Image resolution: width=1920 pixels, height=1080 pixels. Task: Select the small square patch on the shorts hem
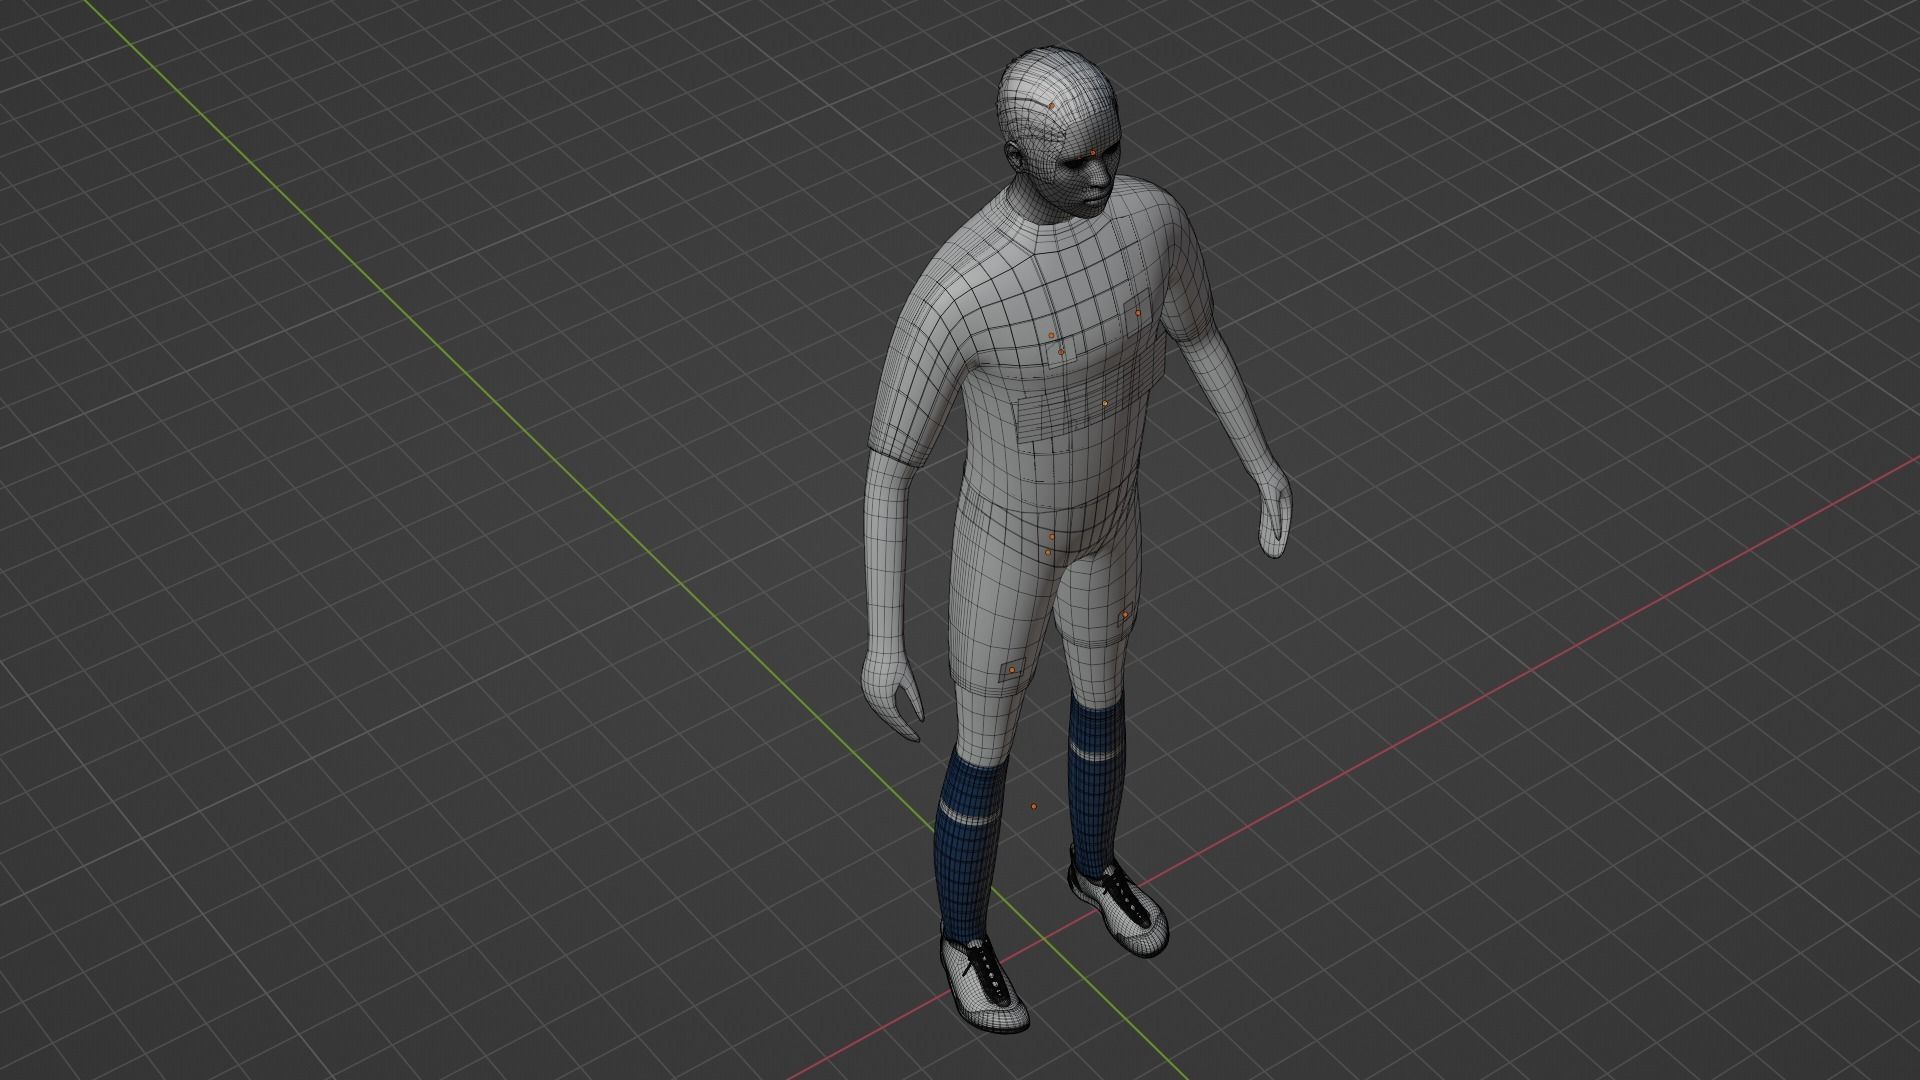point(1013,670)
